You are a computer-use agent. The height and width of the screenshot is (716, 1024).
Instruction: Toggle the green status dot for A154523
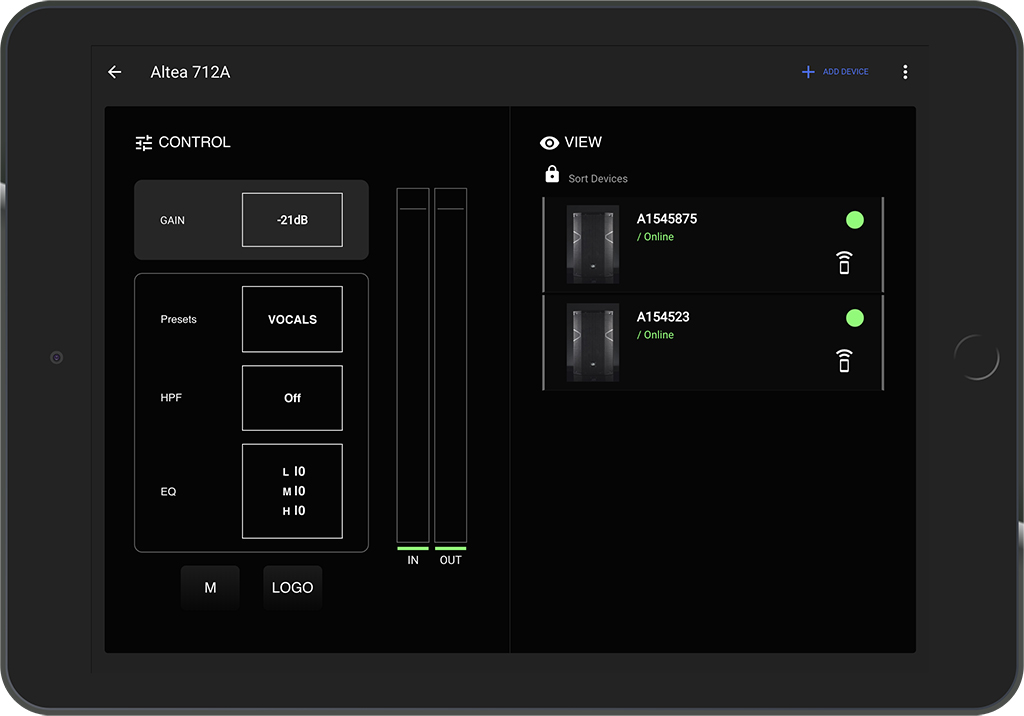pyautogui.click(x=854, y=318)
